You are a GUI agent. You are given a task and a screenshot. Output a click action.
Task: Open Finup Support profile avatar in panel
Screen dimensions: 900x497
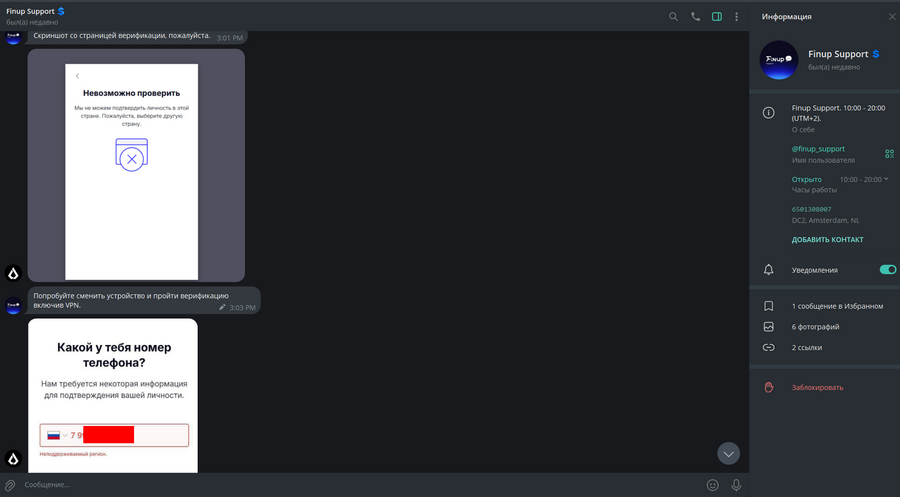tap(779, 60)
